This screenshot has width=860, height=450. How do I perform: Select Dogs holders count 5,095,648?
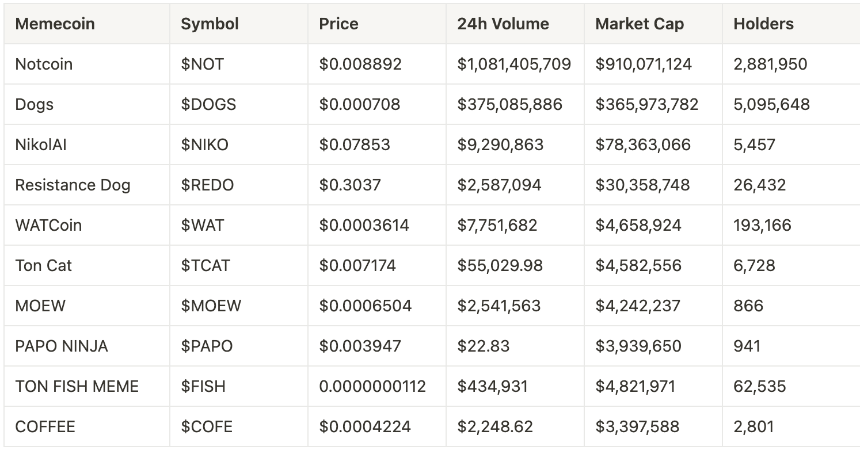(771, 104)
